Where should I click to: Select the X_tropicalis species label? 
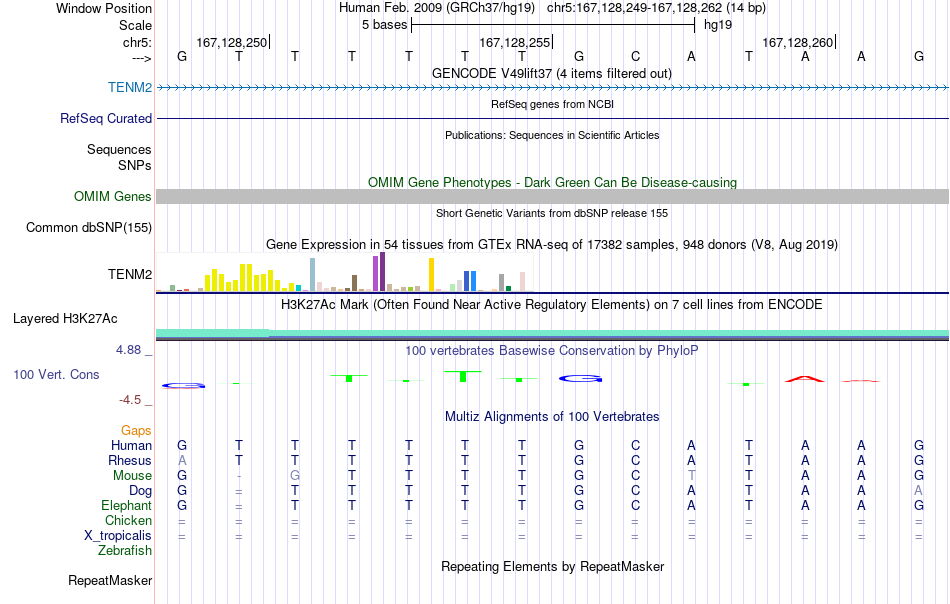click(118, 536)
